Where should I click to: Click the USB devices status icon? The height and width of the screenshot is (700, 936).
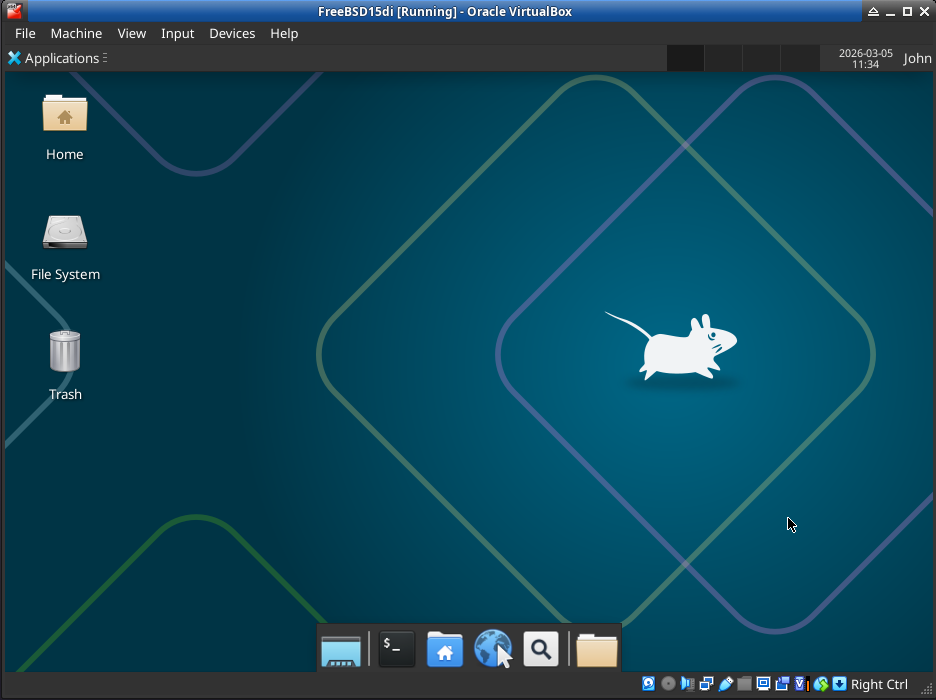[726, 684]
